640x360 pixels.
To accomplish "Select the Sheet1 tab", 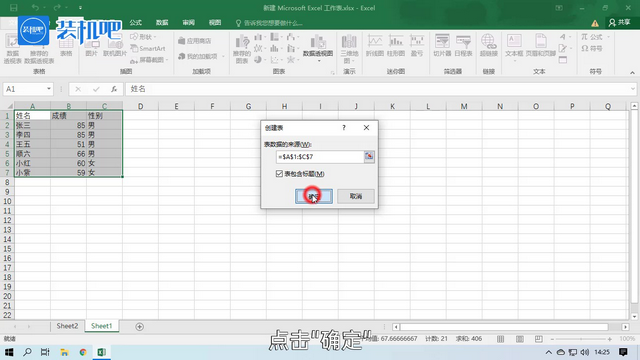I will (102, 326).
